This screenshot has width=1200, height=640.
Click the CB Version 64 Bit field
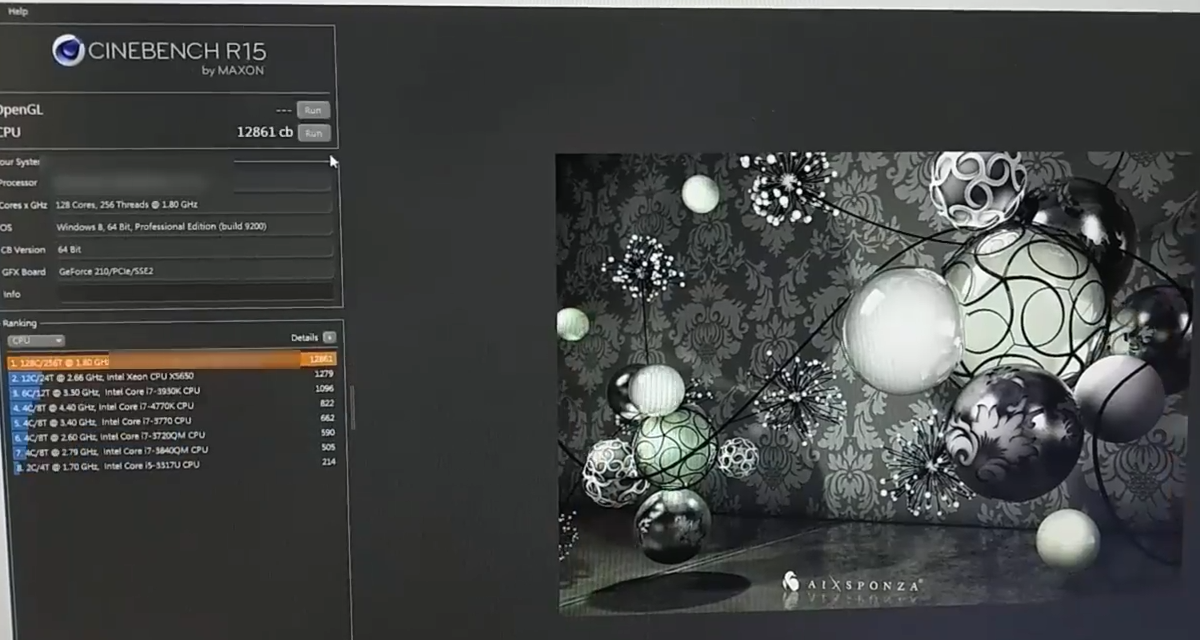point(193,249)
